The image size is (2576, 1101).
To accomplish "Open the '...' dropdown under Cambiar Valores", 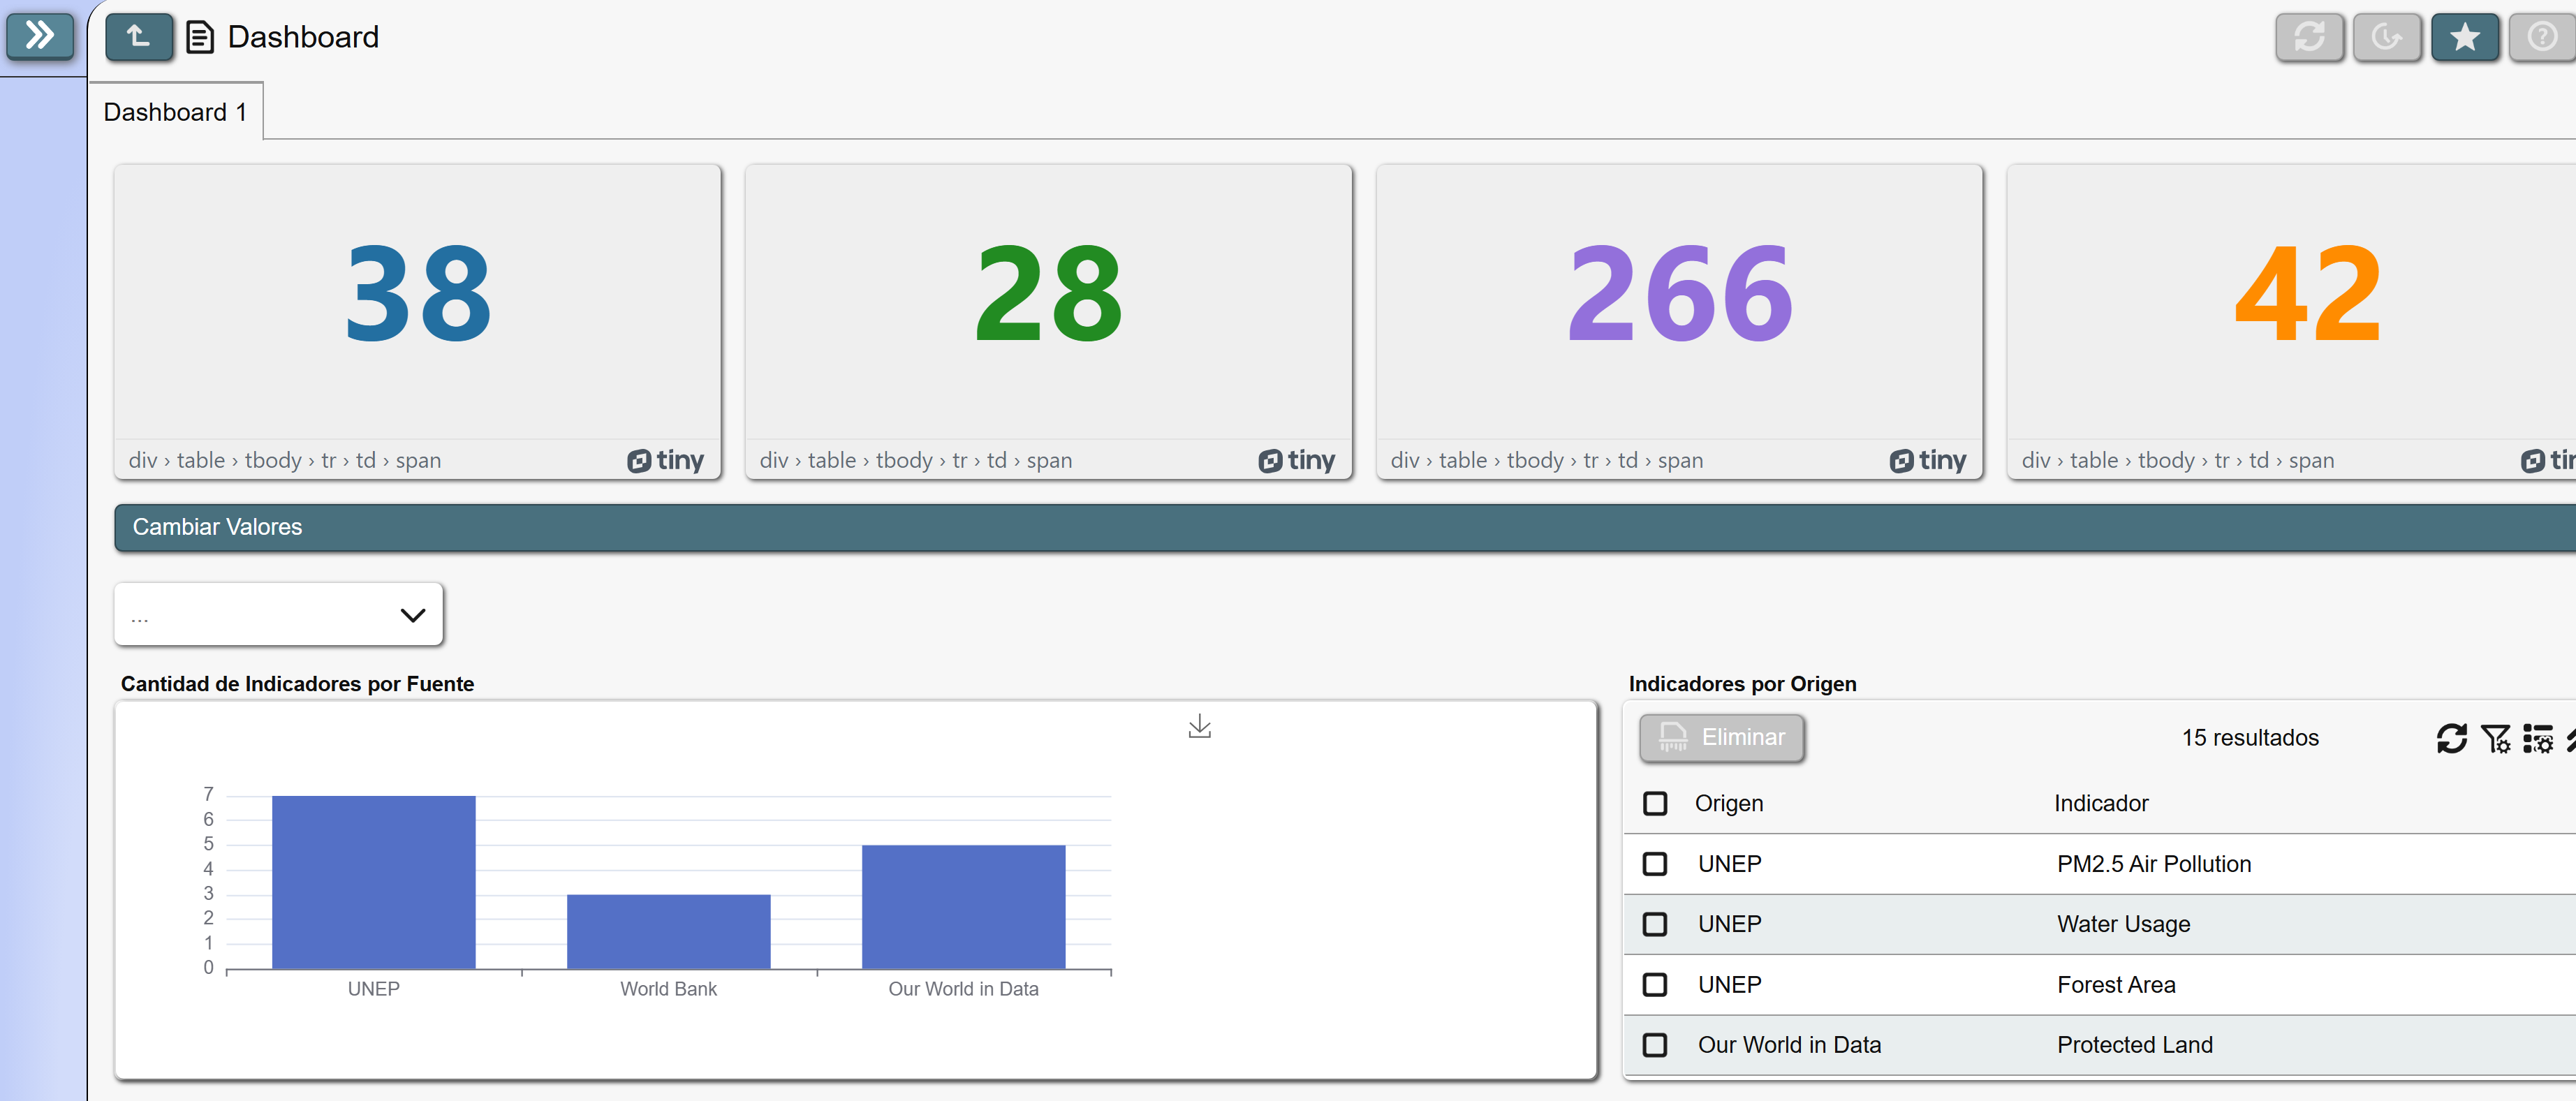I will point(278,615).
